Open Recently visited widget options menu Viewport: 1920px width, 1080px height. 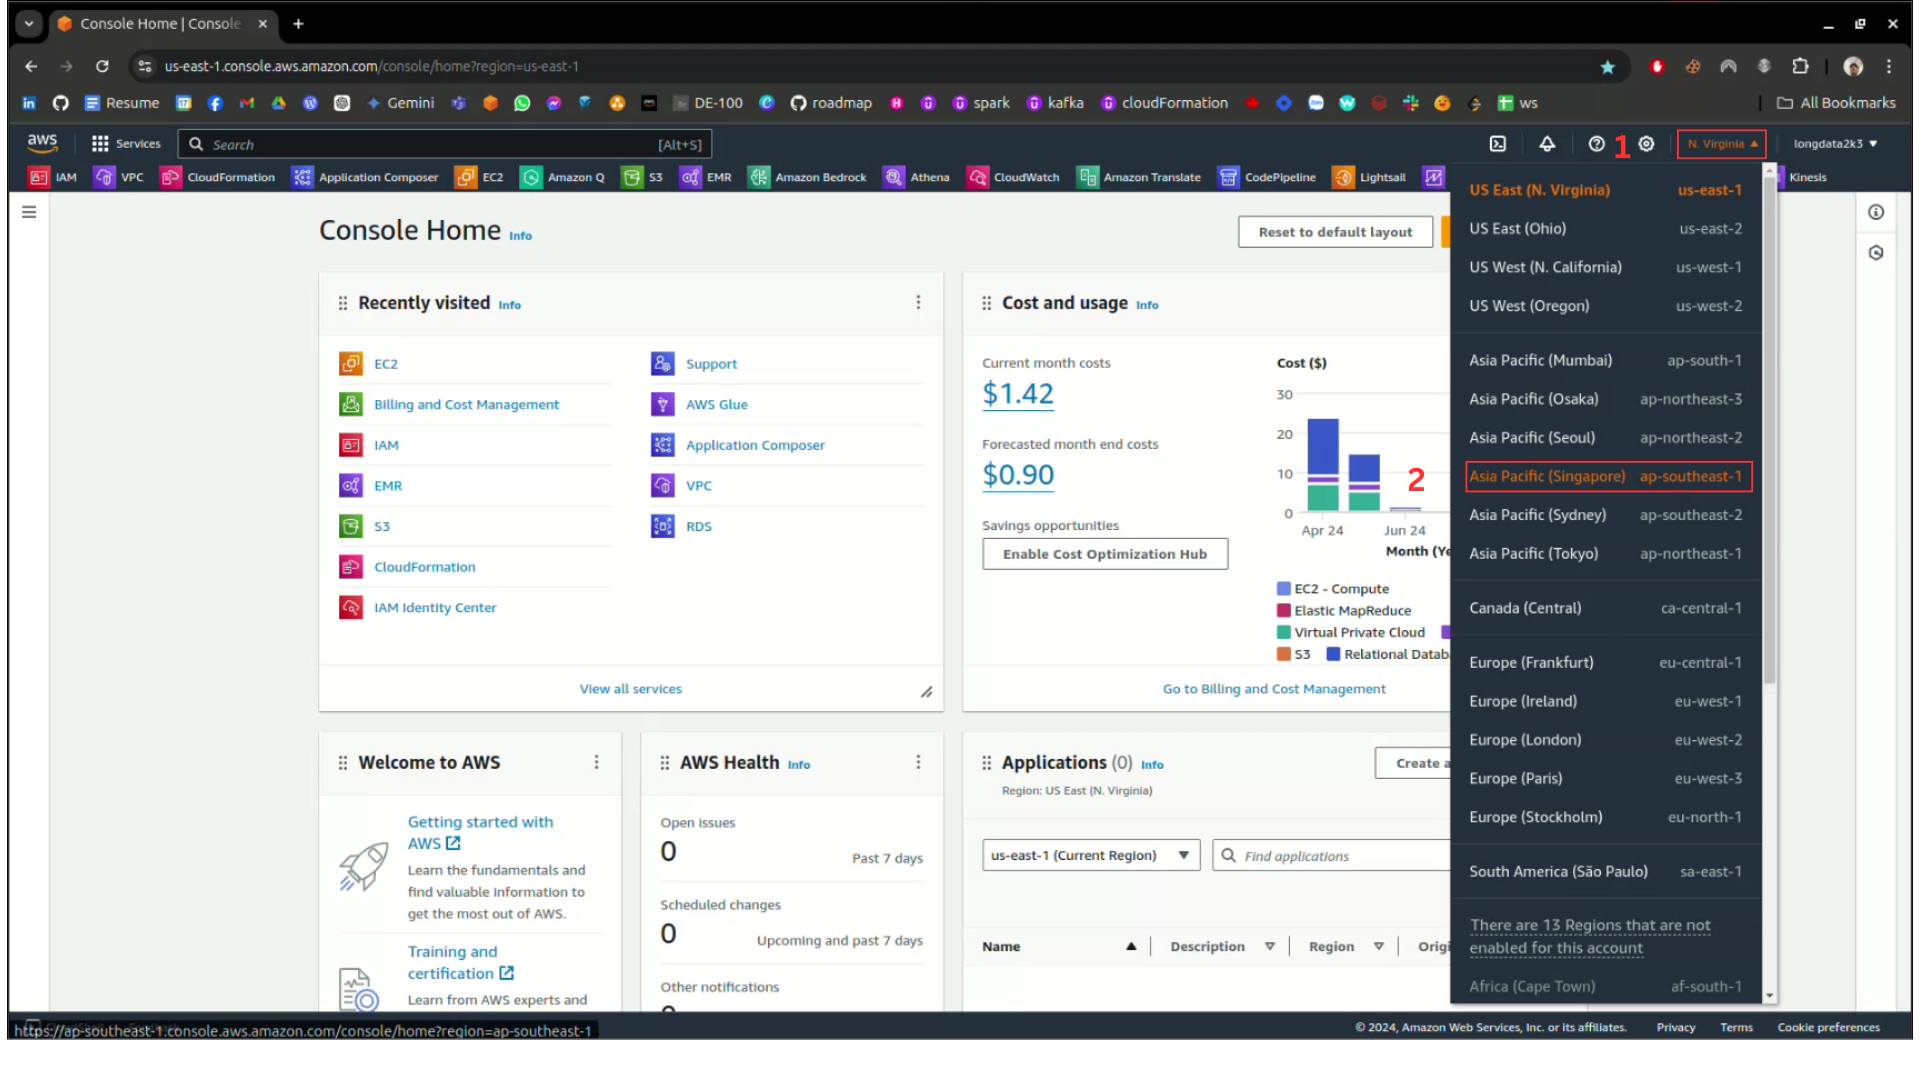(x=918, y=303)
